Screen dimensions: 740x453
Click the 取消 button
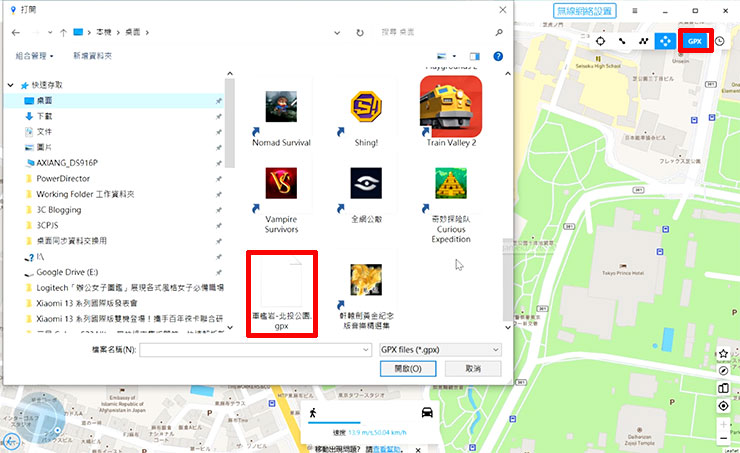473,369
